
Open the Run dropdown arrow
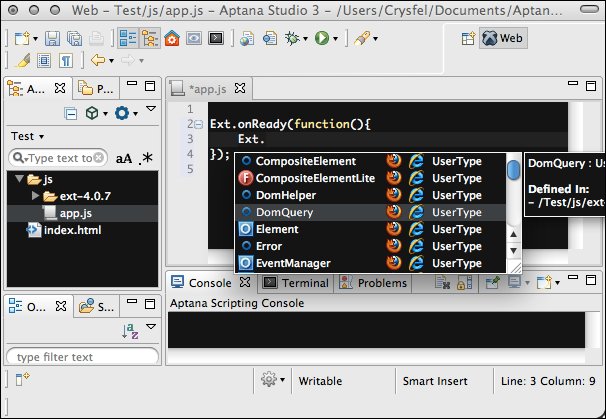[335, 39]
